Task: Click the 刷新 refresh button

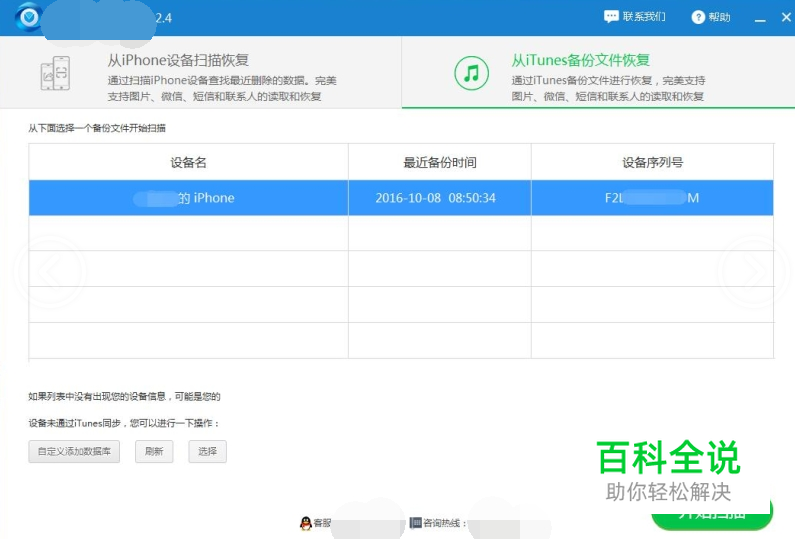Action: (x=154, y=451)
